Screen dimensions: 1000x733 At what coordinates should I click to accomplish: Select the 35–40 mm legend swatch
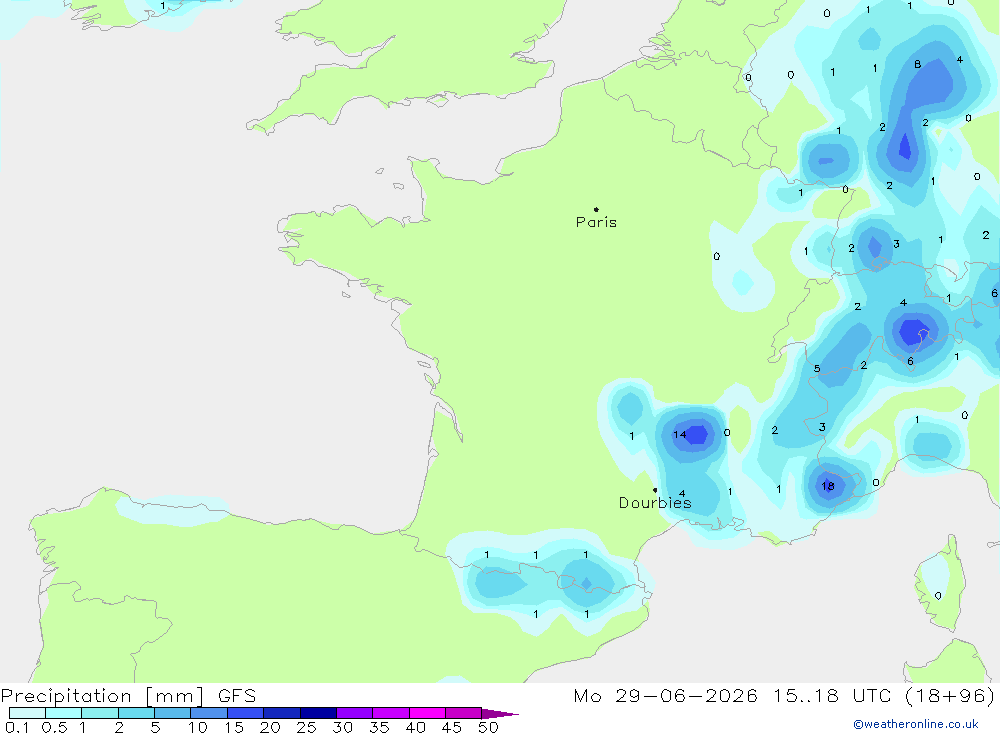[x=391, y=713]
